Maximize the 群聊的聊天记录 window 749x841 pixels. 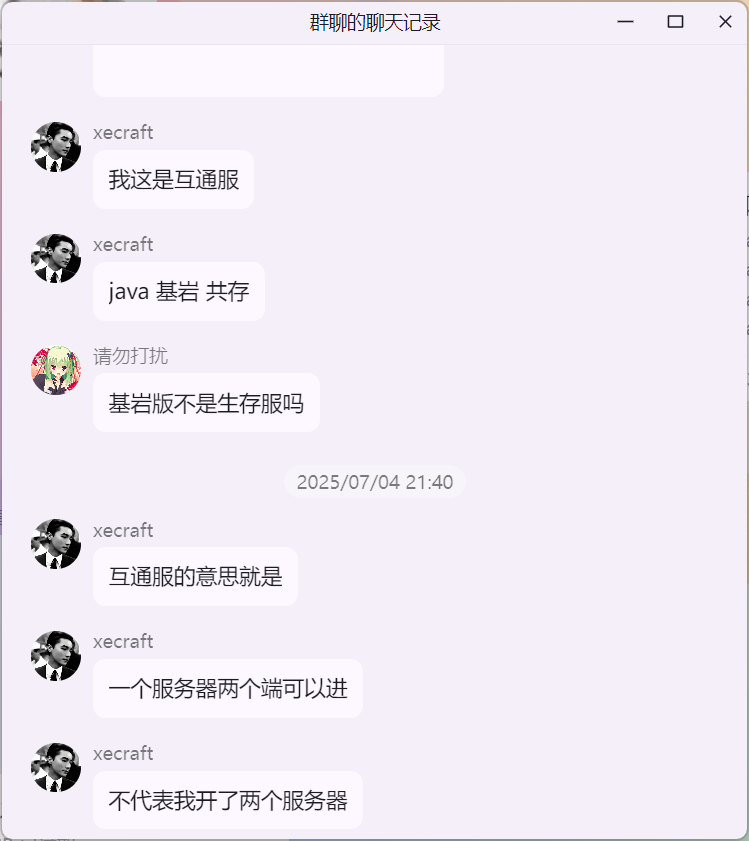[675, 22]
